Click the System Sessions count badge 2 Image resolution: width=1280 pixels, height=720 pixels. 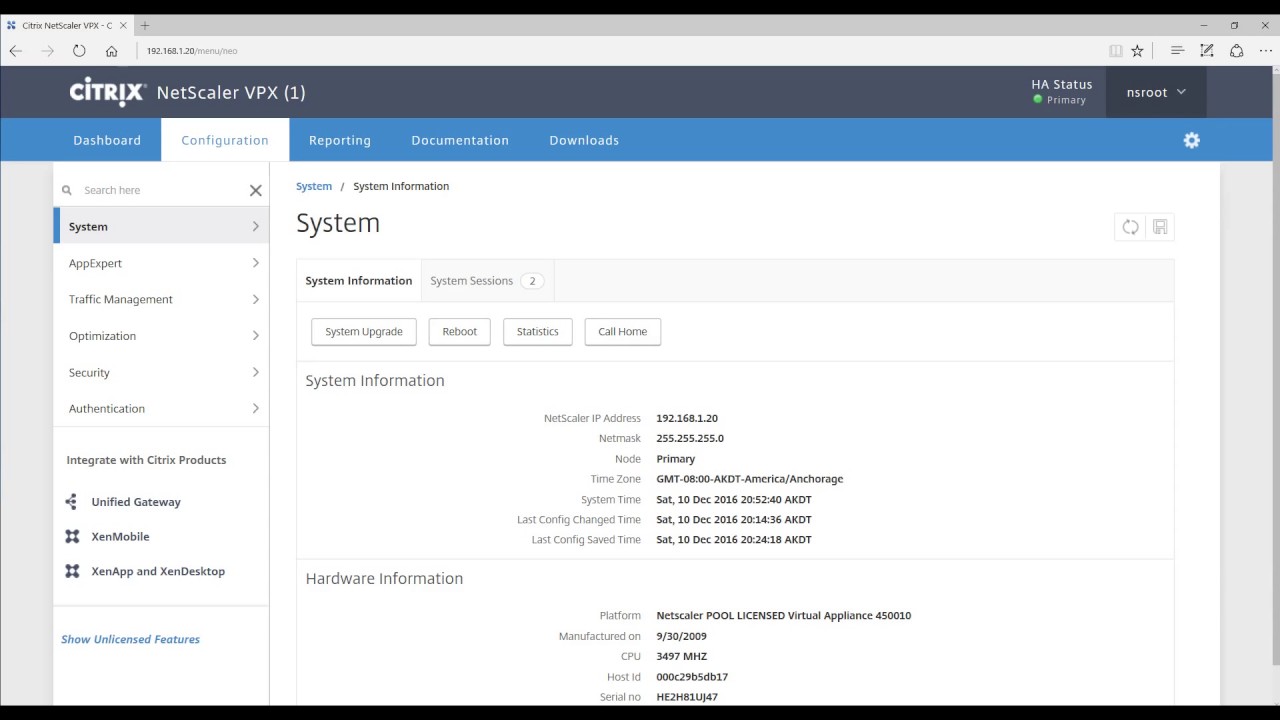point(532,281)
